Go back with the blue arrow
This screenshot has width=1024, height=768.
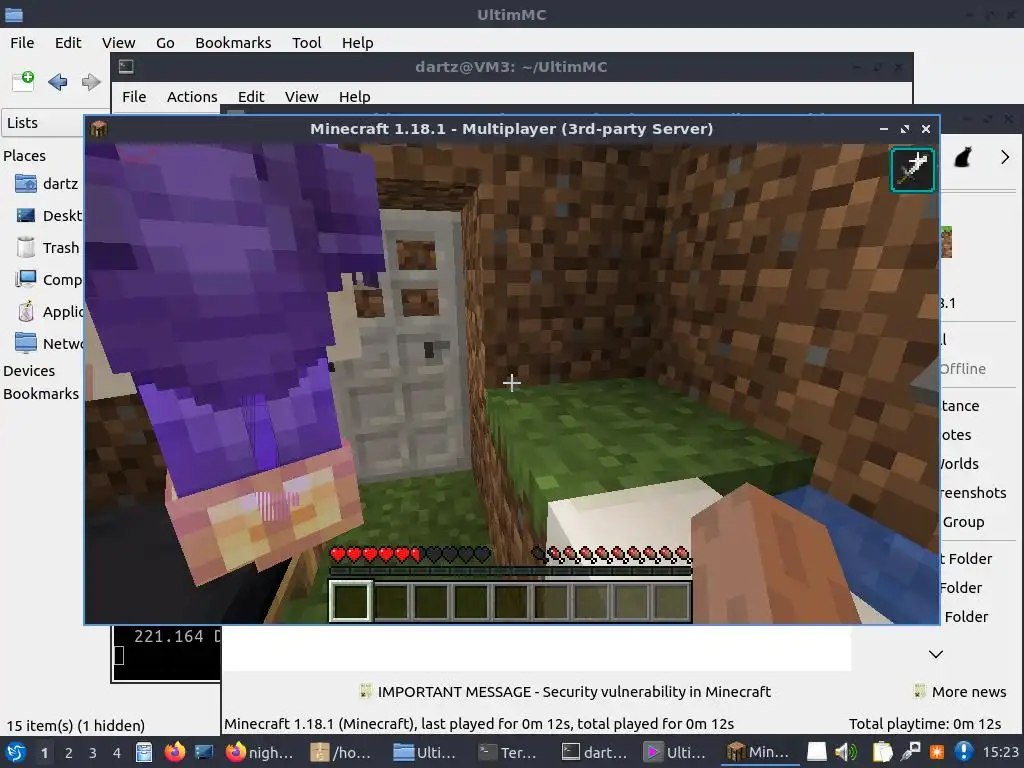[57, 82]
